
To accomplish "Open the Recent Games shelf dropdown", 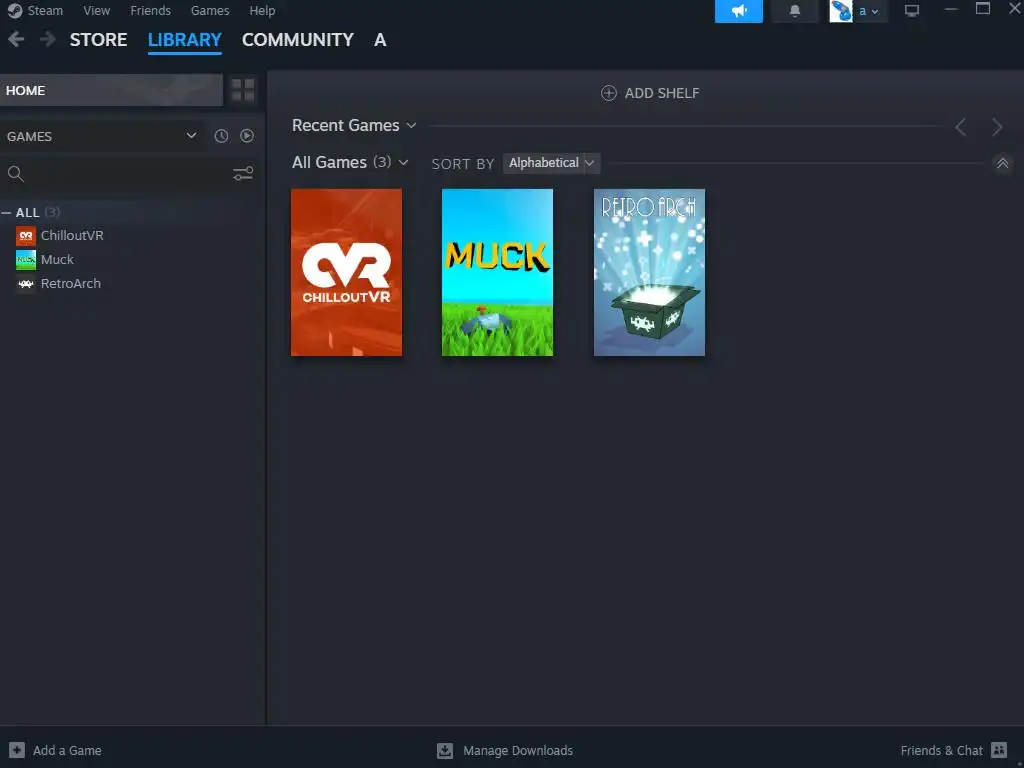I will [411, 125].
